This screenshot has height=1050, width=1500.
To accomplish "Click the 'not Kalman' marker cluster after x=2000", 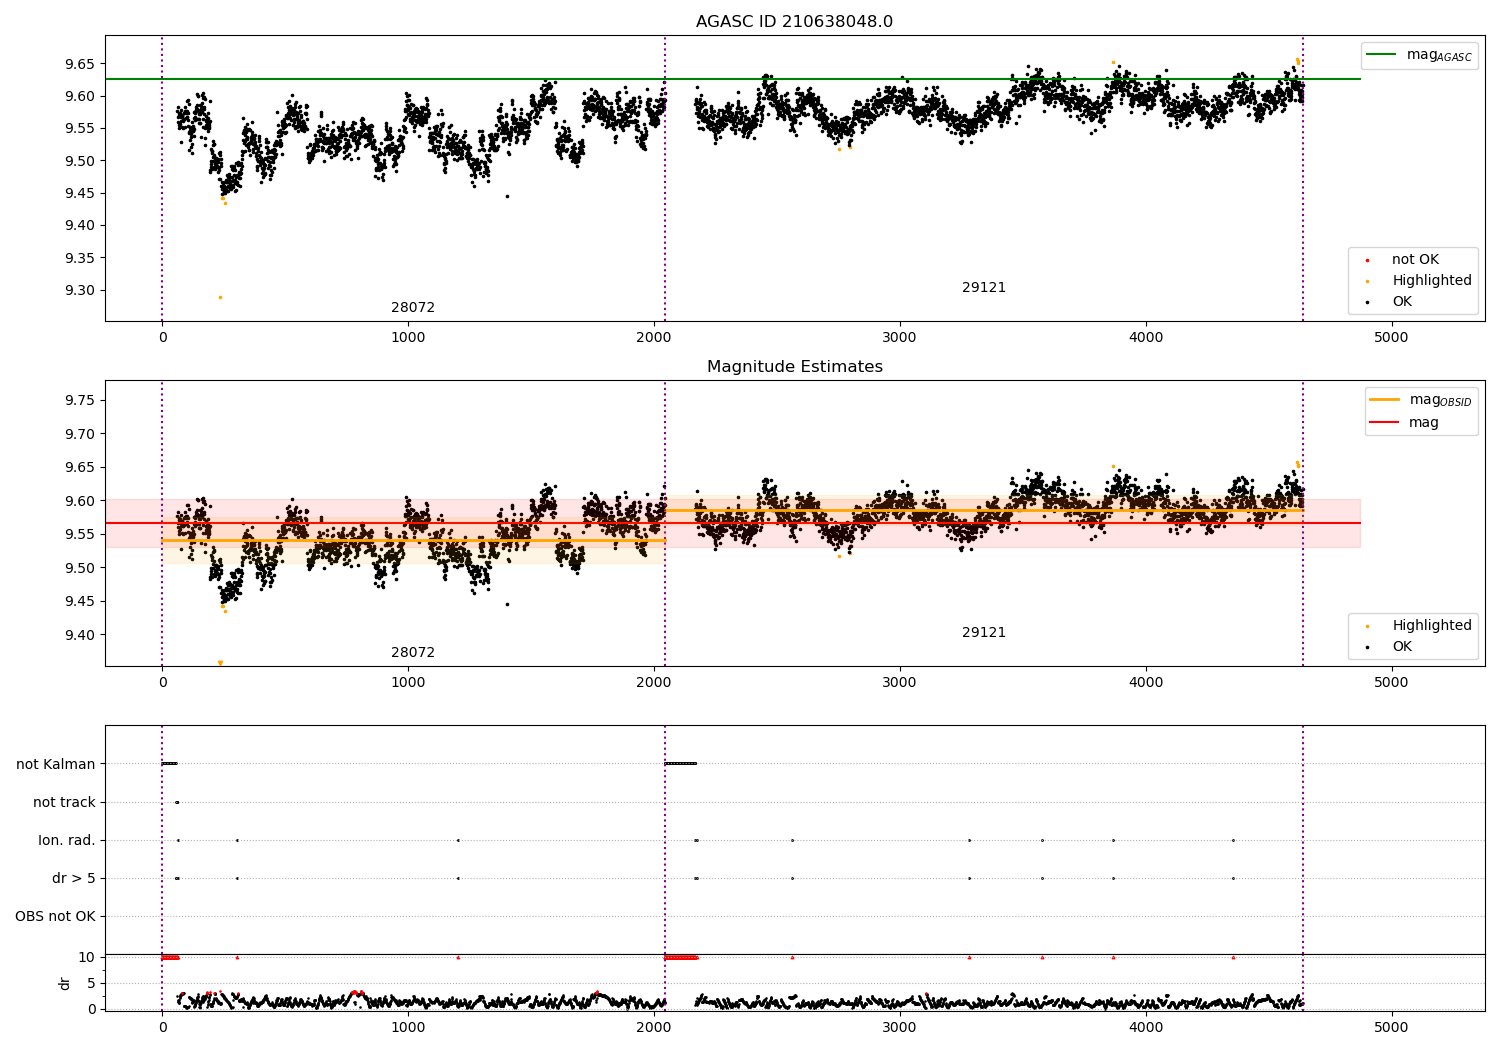I will click(x=681, y=764).
